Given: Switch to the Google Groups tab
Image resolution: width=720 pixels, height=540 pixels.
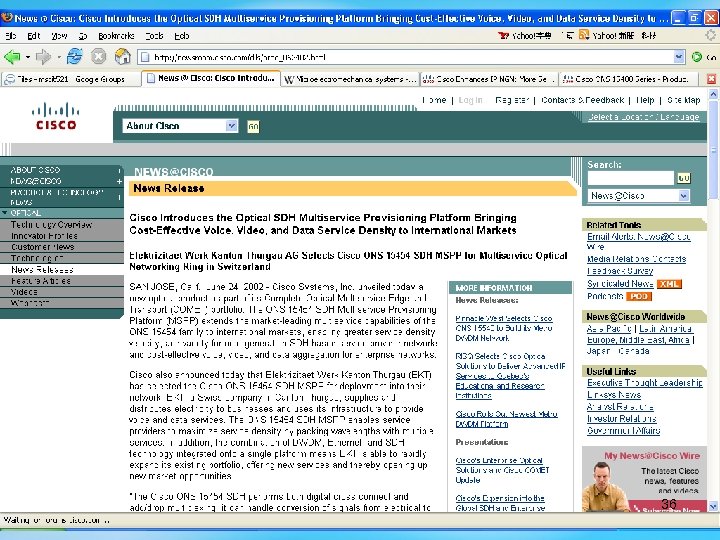Looking at the screenshot, I should 71,79.
